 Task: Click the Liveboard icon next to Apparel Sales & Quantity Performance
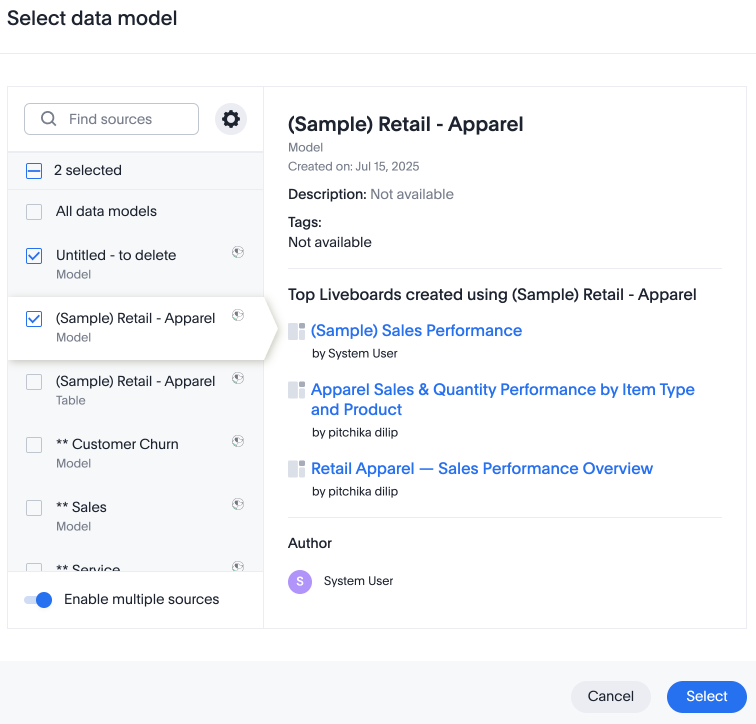[297, 390]
